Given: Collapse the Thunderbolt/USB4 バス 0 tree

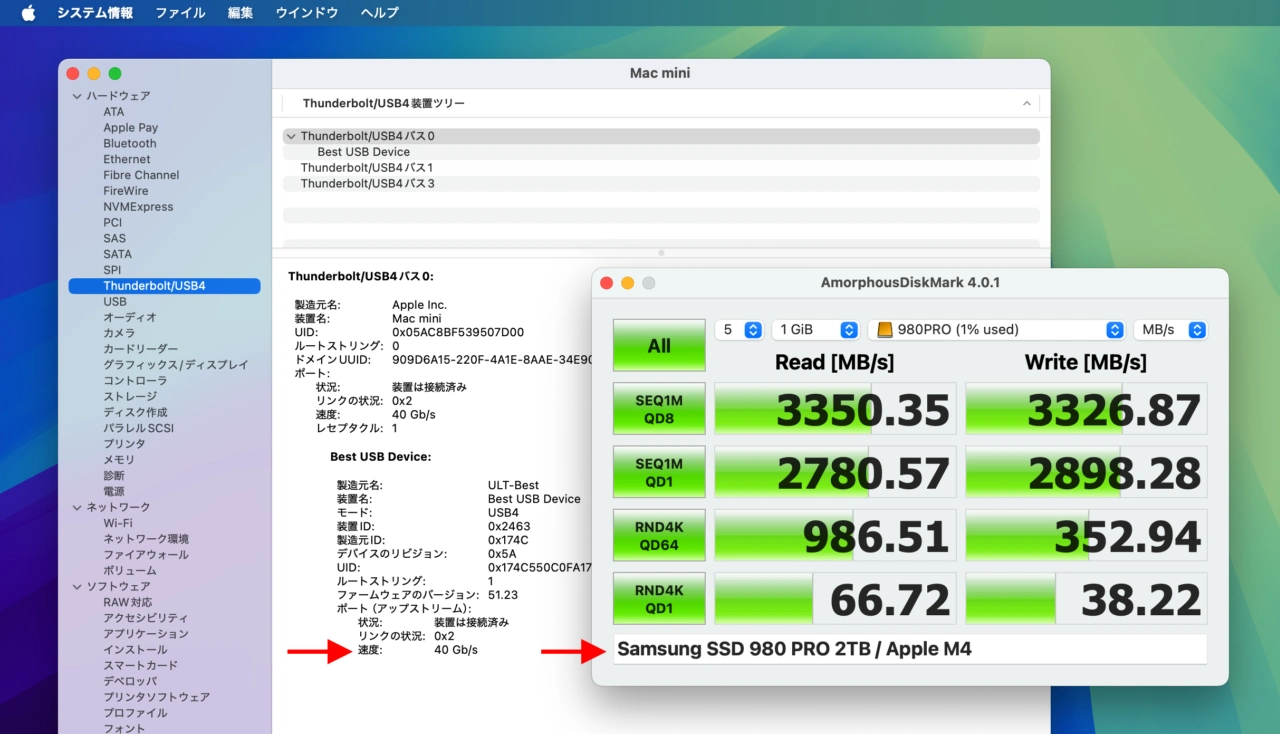Looking at the screenshot, I should (x=290, y=135).
